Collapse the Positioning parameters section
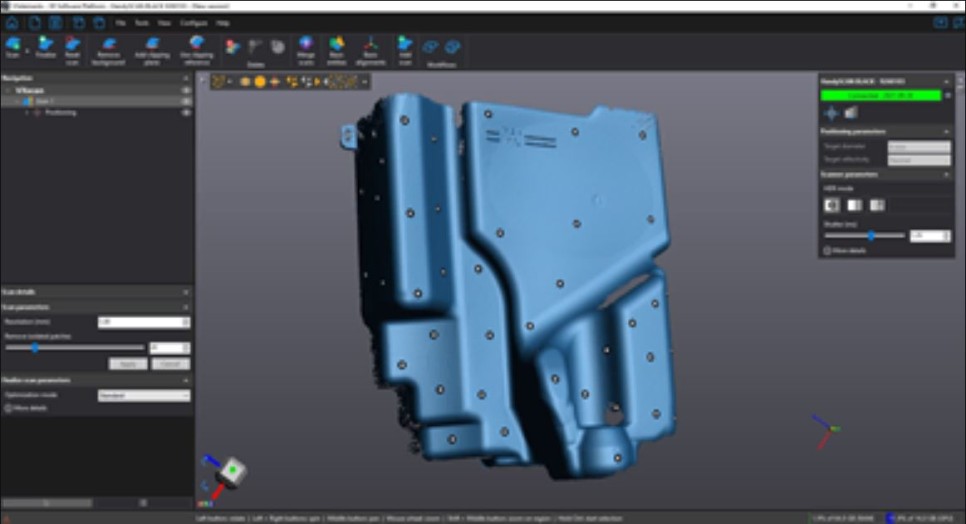Screen dimensions: 966x524 pos(946,132)
